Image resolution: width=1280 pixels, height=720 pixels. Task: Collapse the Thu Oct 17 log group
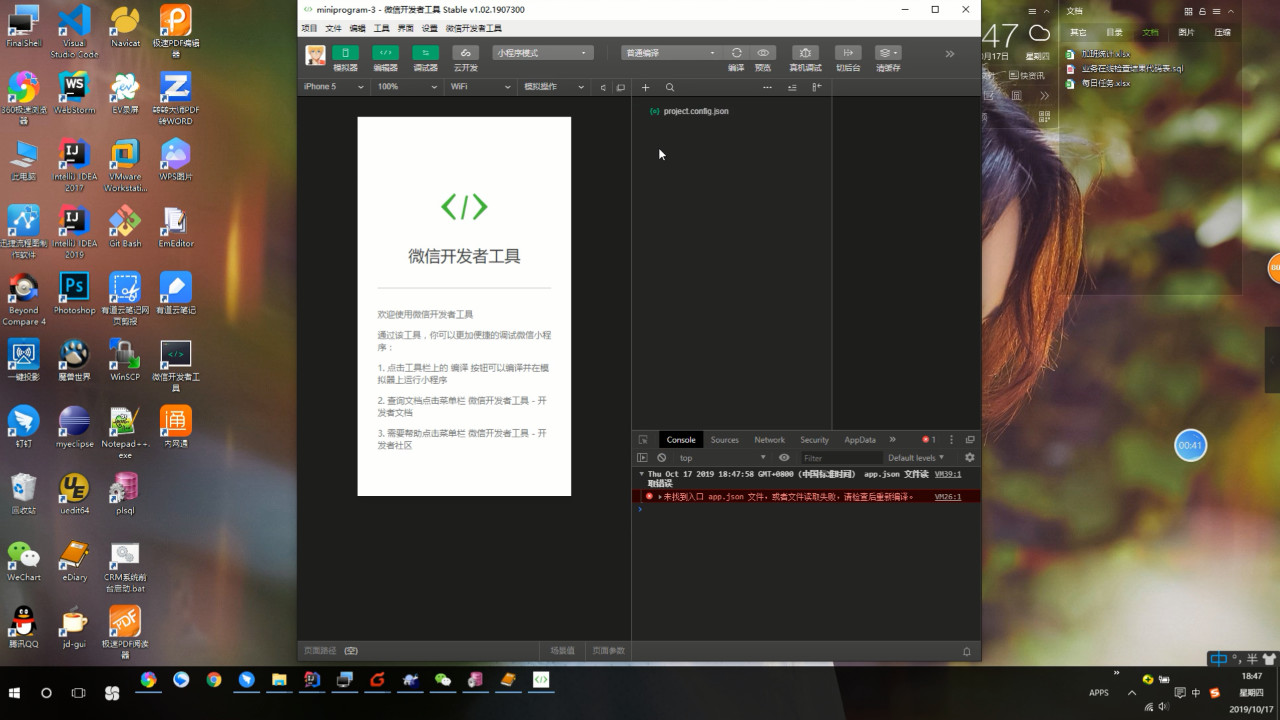point(641,474)
